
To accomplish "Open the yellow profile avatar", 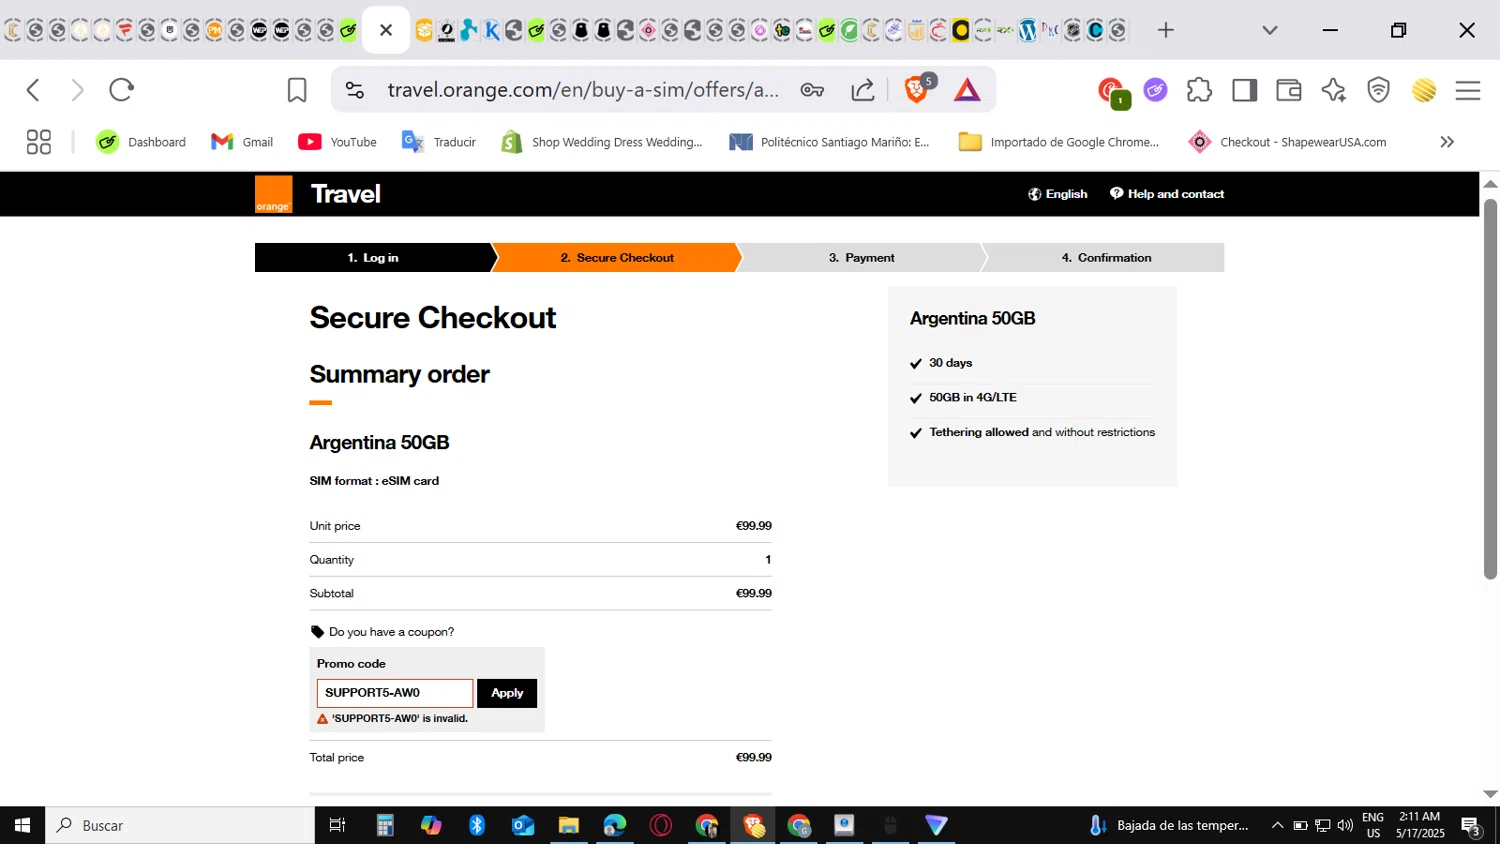I will 1424,90.
